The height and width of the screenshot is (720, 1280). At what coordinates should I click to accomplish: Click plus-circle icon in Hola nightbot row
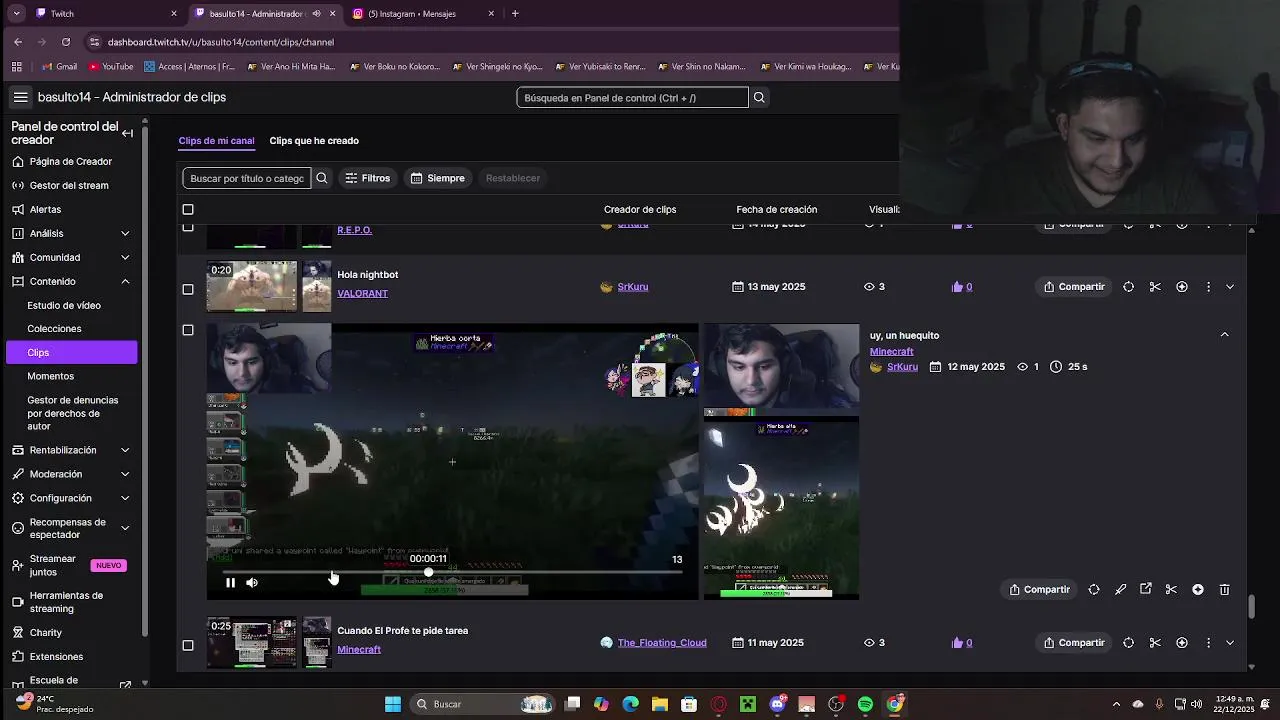coord(1182,287)
